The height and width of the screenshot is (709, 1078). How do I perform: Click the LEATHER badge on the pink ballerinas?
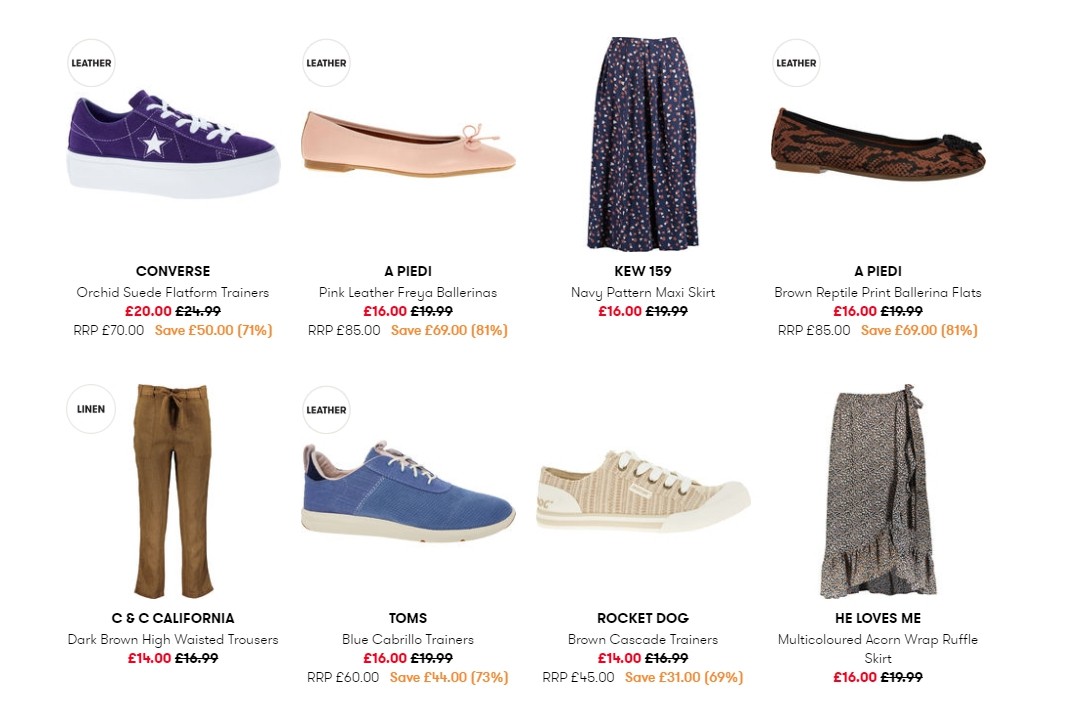[x=326, y=62]
